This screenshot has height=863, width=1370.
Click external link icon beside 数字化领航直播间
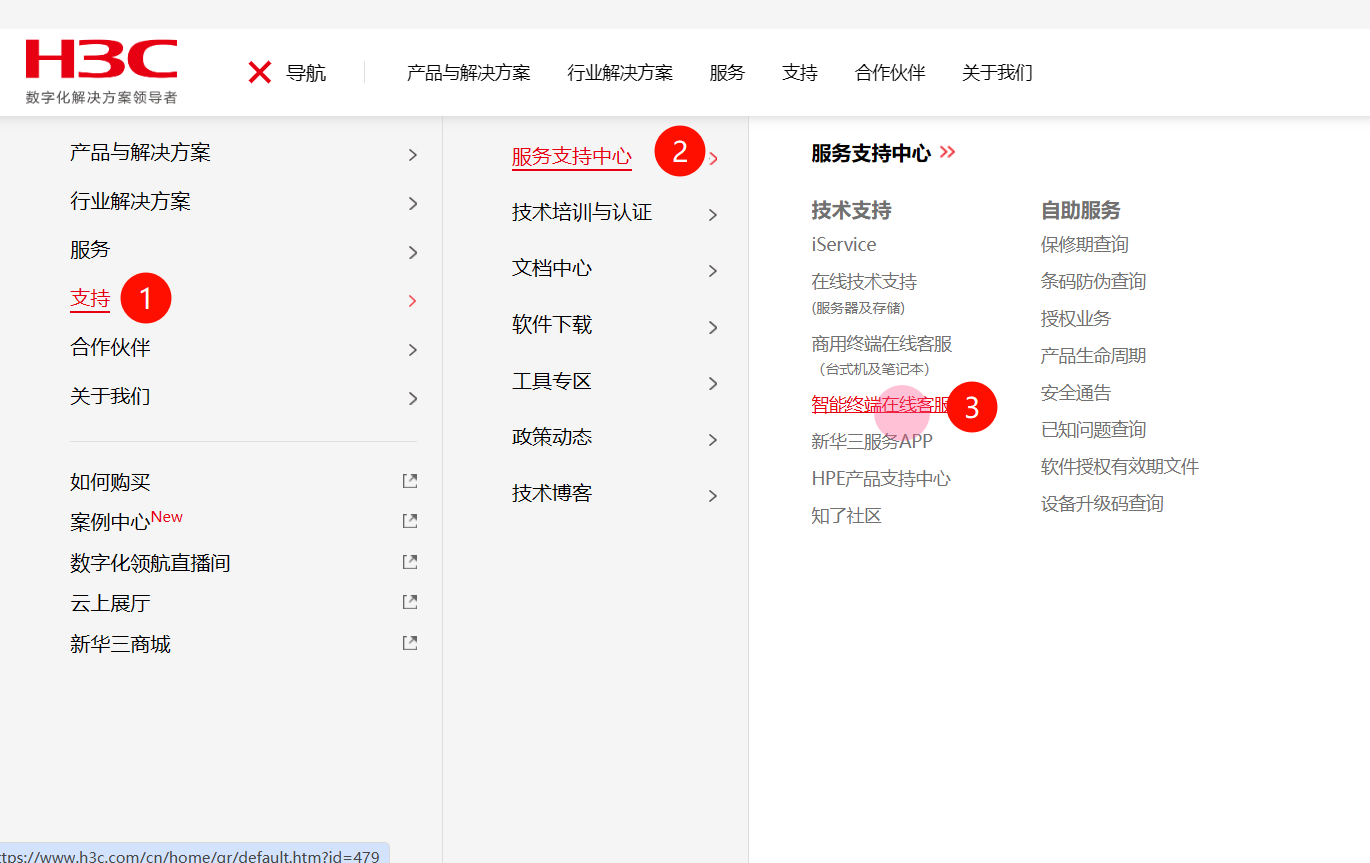click(x=409, y=562)
